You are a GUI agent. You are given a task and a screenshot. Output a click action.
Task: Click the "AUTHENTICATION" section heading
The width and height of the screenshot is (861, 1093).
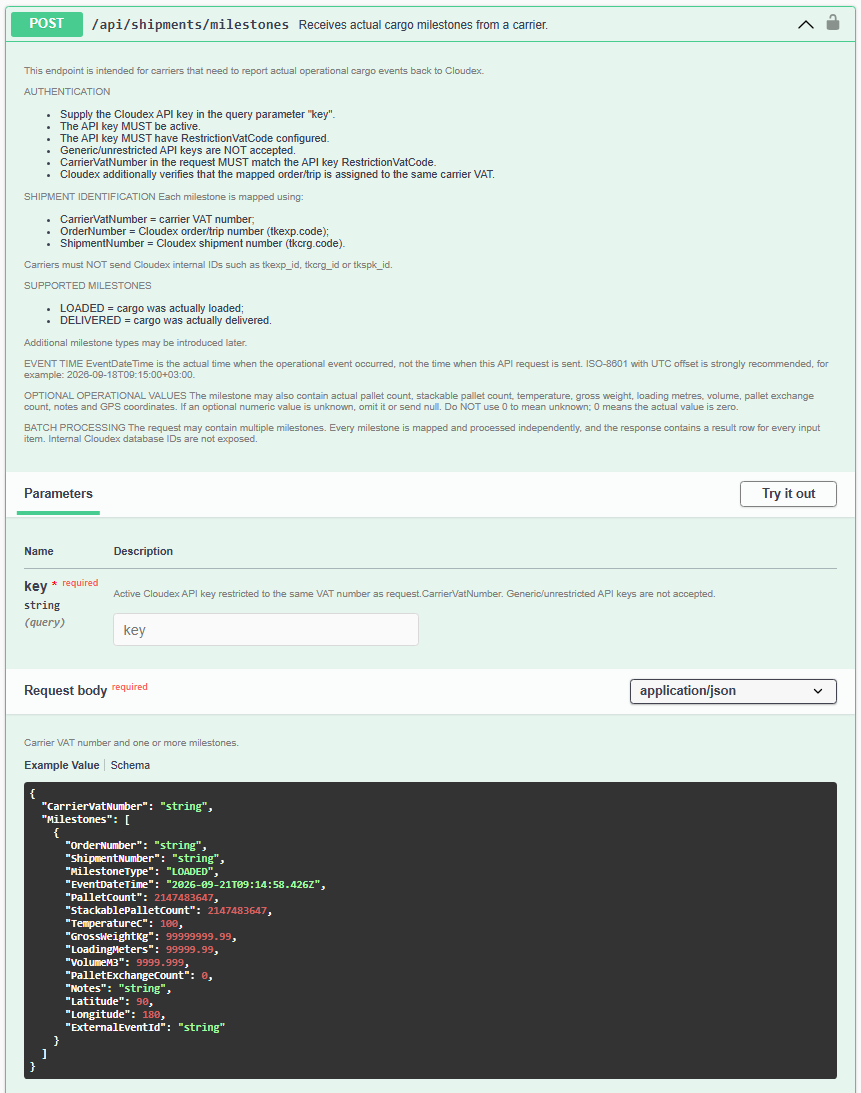pos(67,91)
